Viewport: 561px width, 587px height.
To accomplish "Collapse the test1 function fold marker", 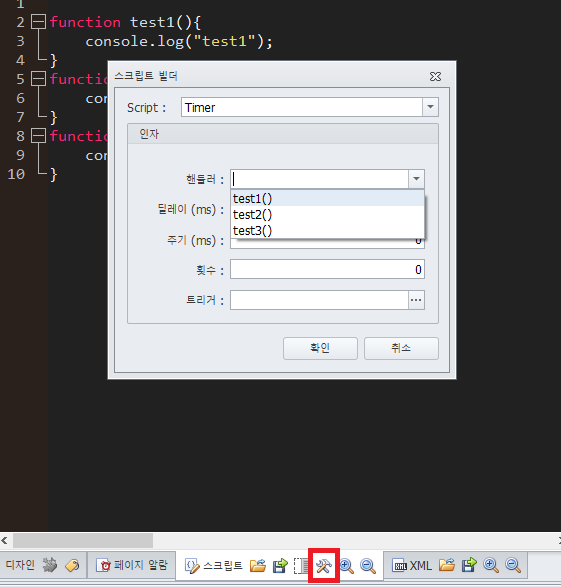I will [38, 22].
